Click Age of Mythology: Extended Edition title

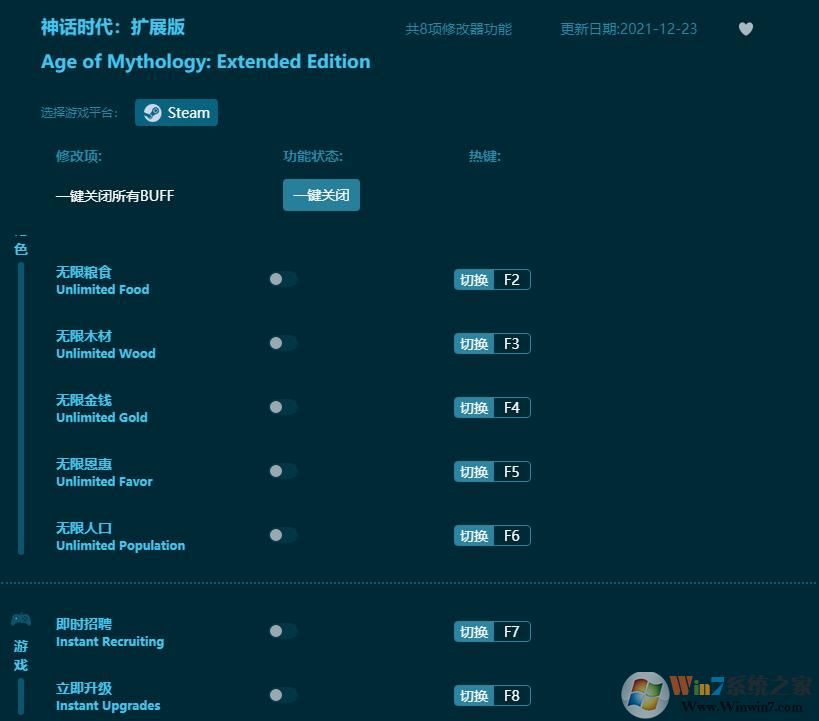(206, 61)
